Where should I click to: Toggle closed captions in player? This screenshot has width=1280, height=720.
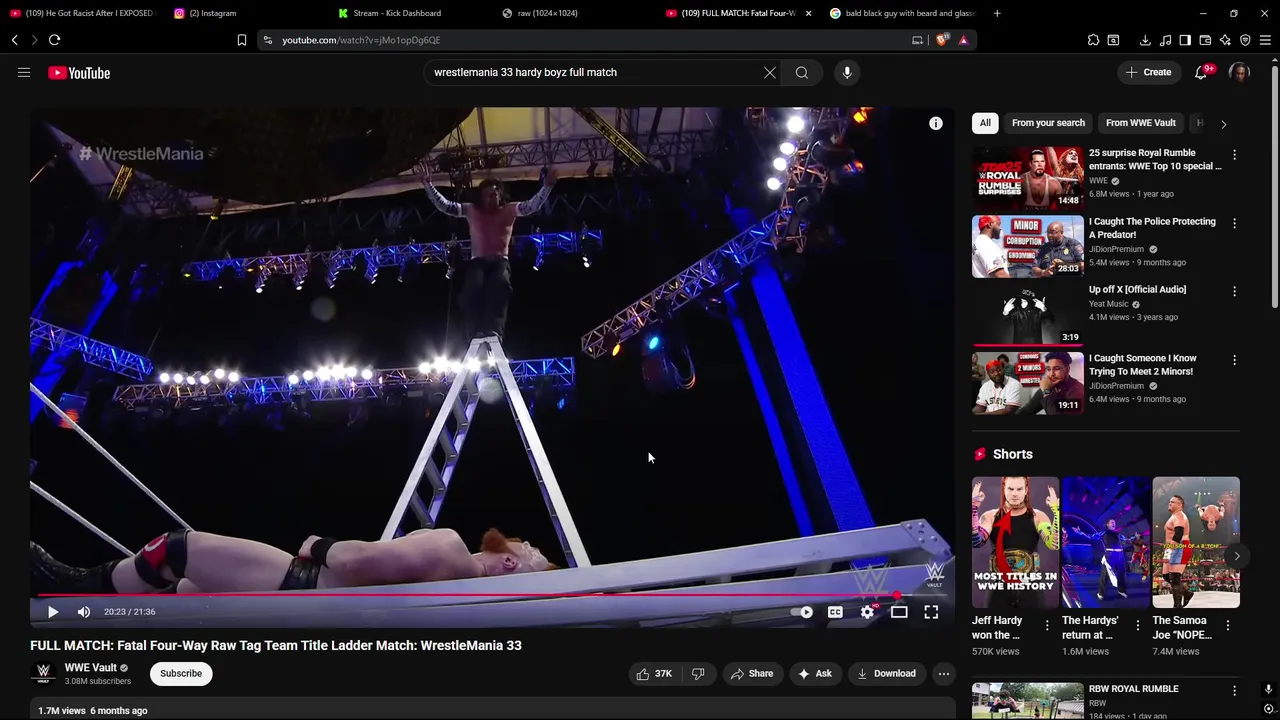(x=835, y=612)
